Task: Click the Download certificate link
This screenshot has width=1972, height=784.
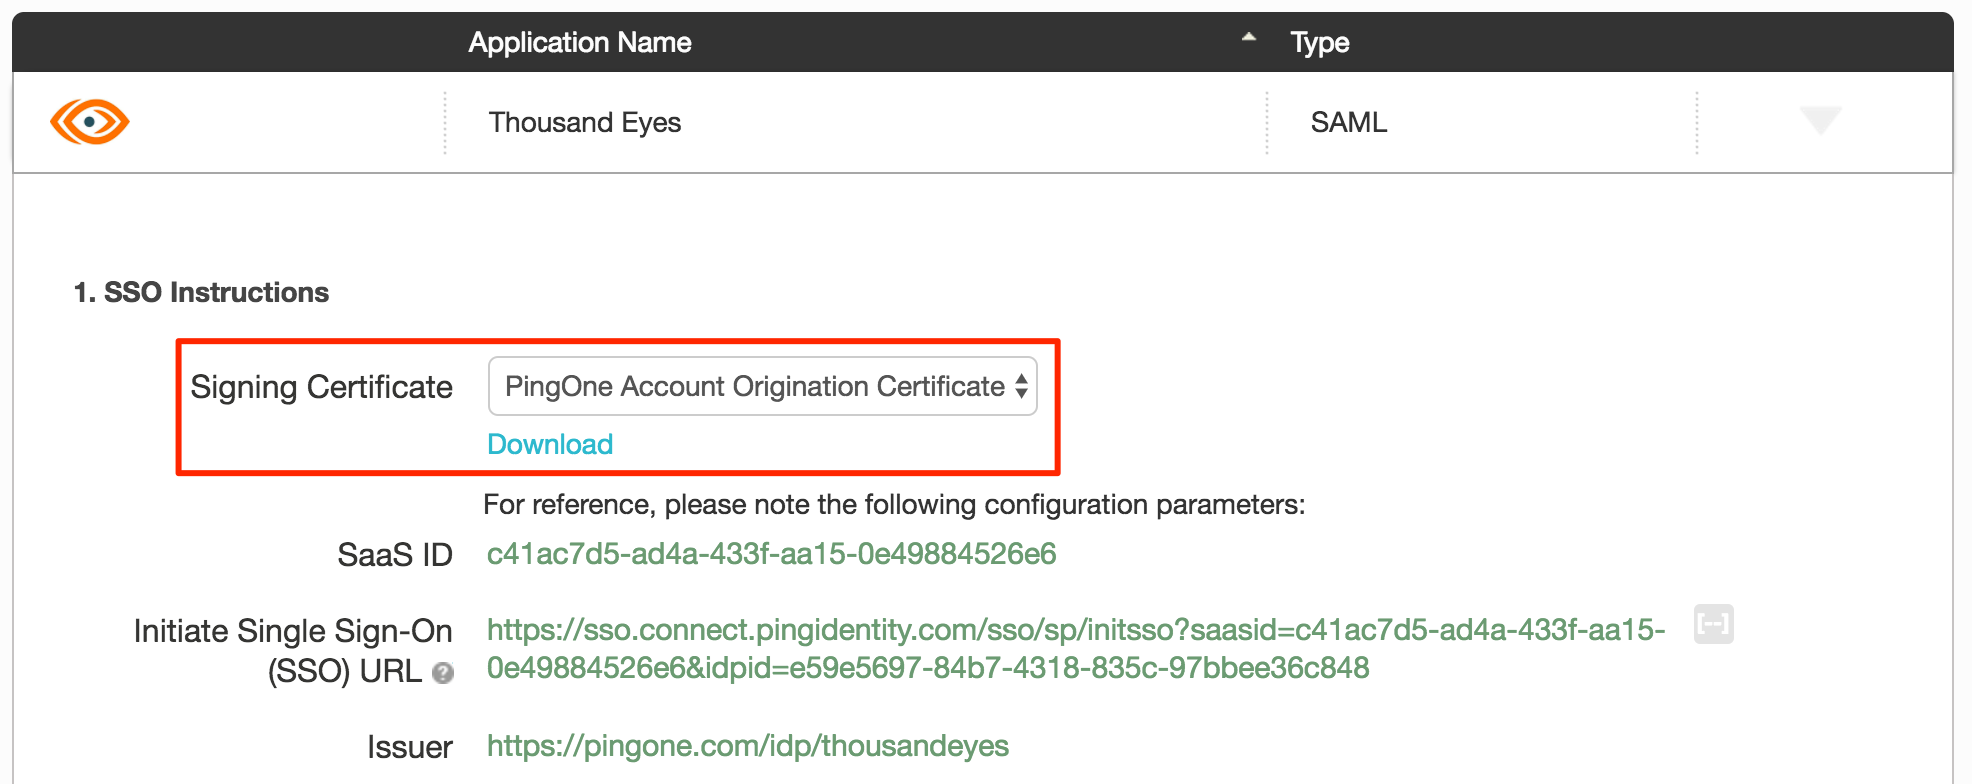Action: (x=550, y=444)
